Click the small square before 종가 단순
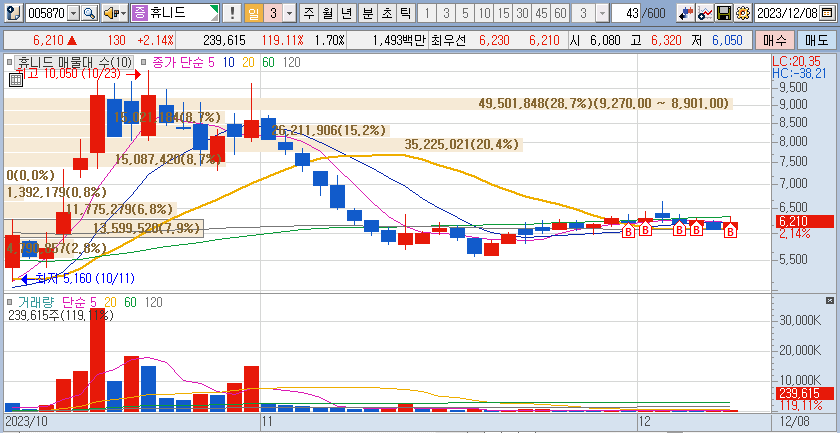 point(144,62)
